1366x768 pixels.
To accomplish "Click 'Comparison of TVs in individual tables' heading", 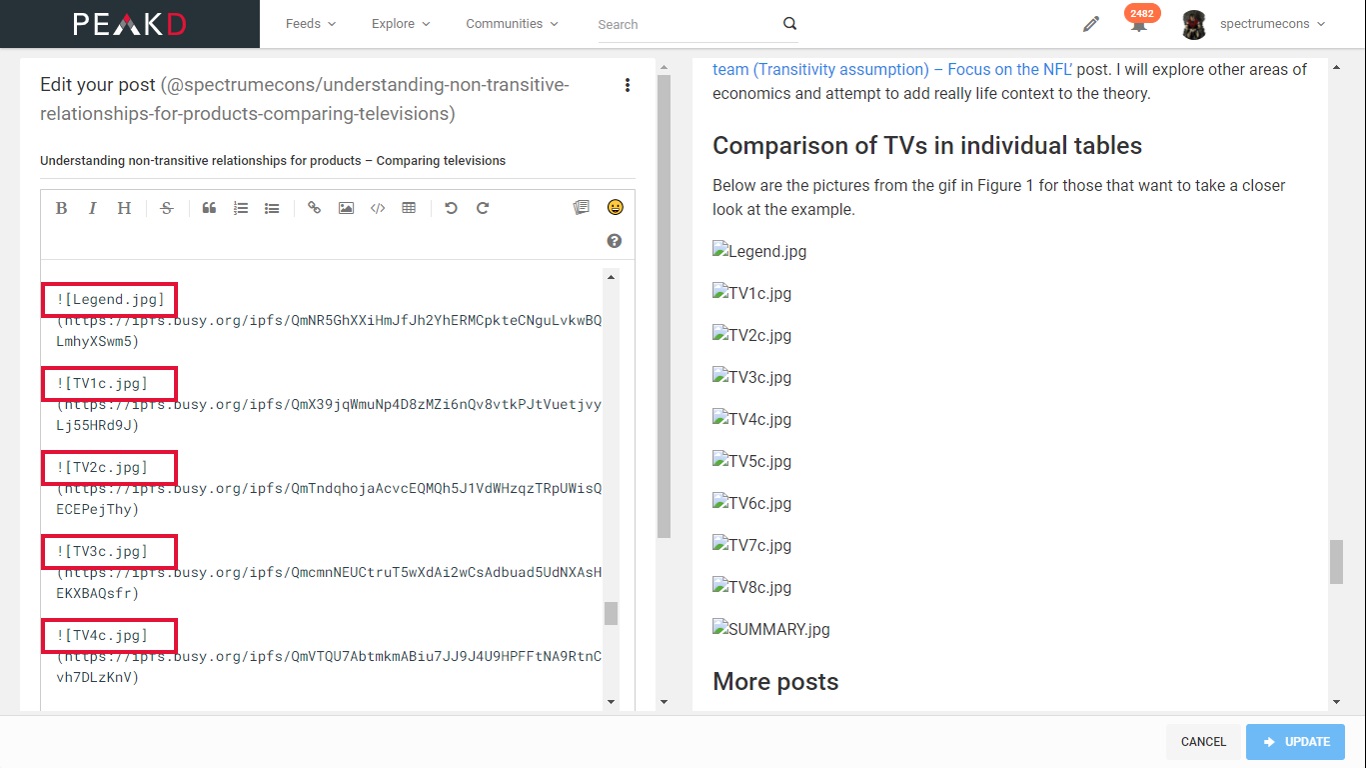I will click(927, 146).
